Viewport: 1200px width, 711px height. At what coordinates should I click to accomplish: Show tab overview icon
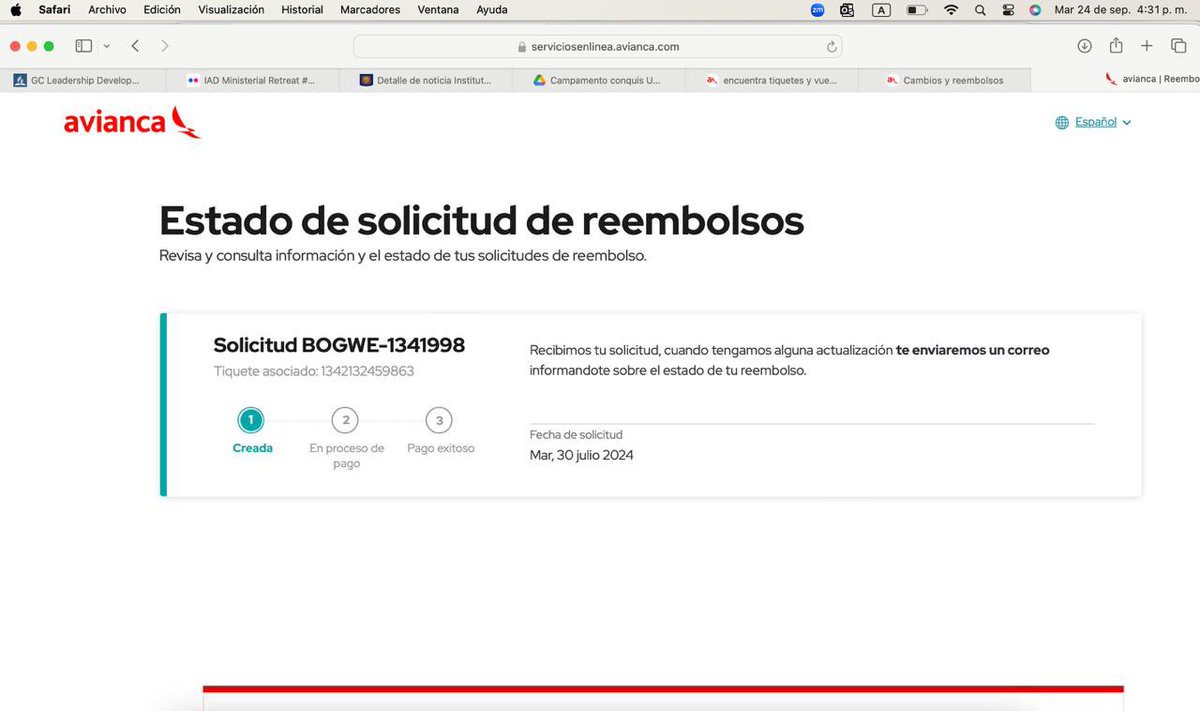1178,46
